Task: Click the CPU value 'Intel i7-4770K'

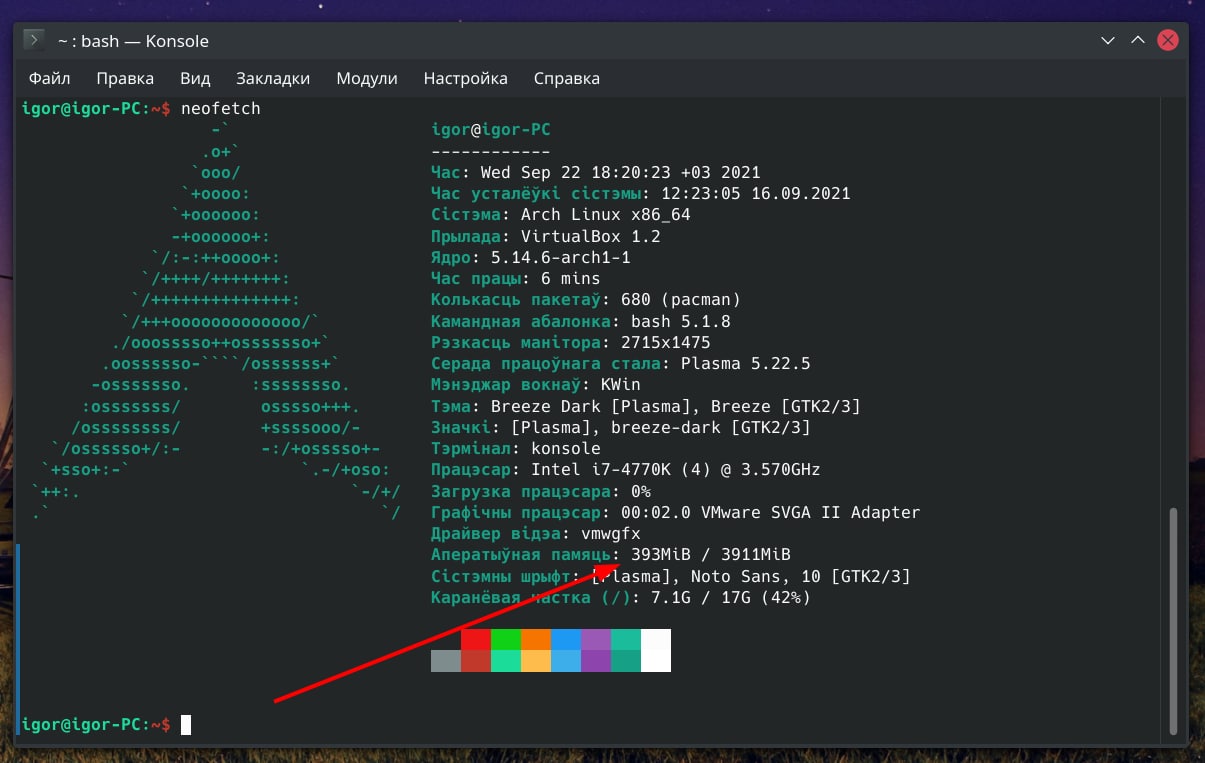Action: [601, 469]
